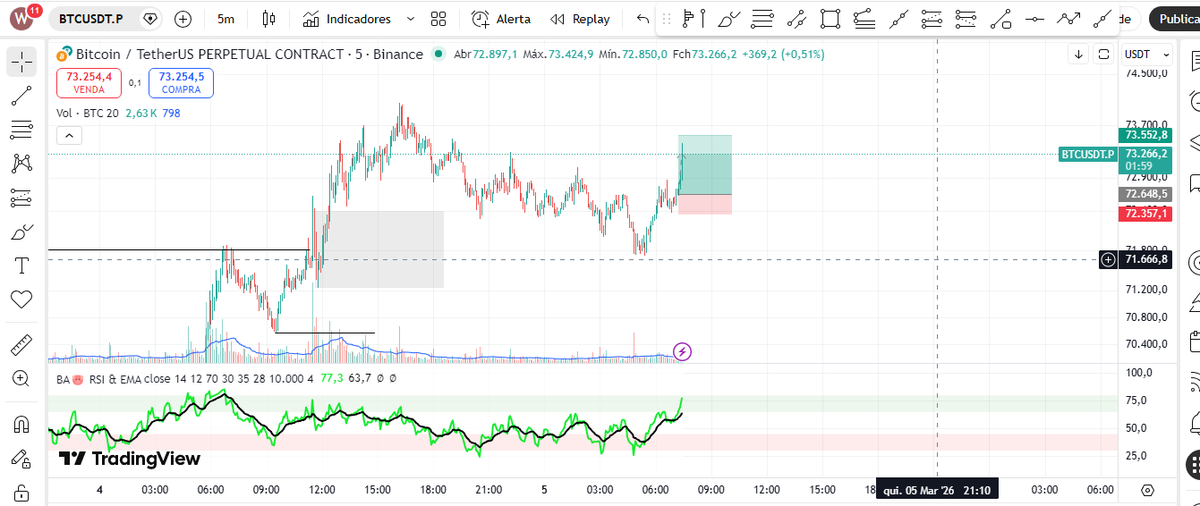
Task: Click the Vol · BTC indicator legend
Action: (88, 113)
